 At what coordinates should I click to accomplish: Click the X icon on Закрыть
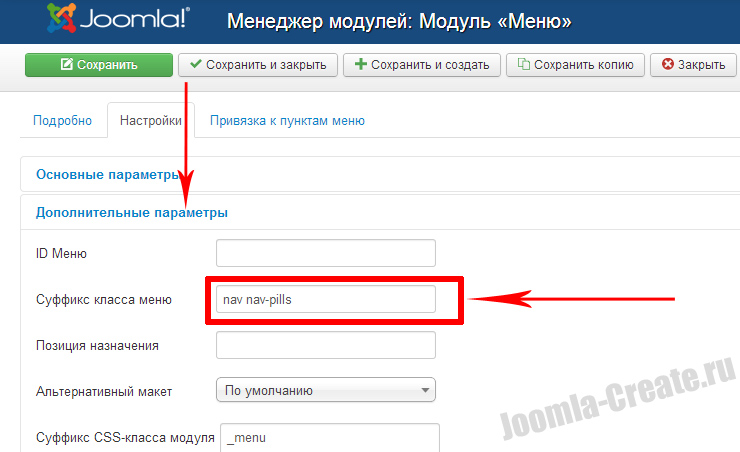666,65
